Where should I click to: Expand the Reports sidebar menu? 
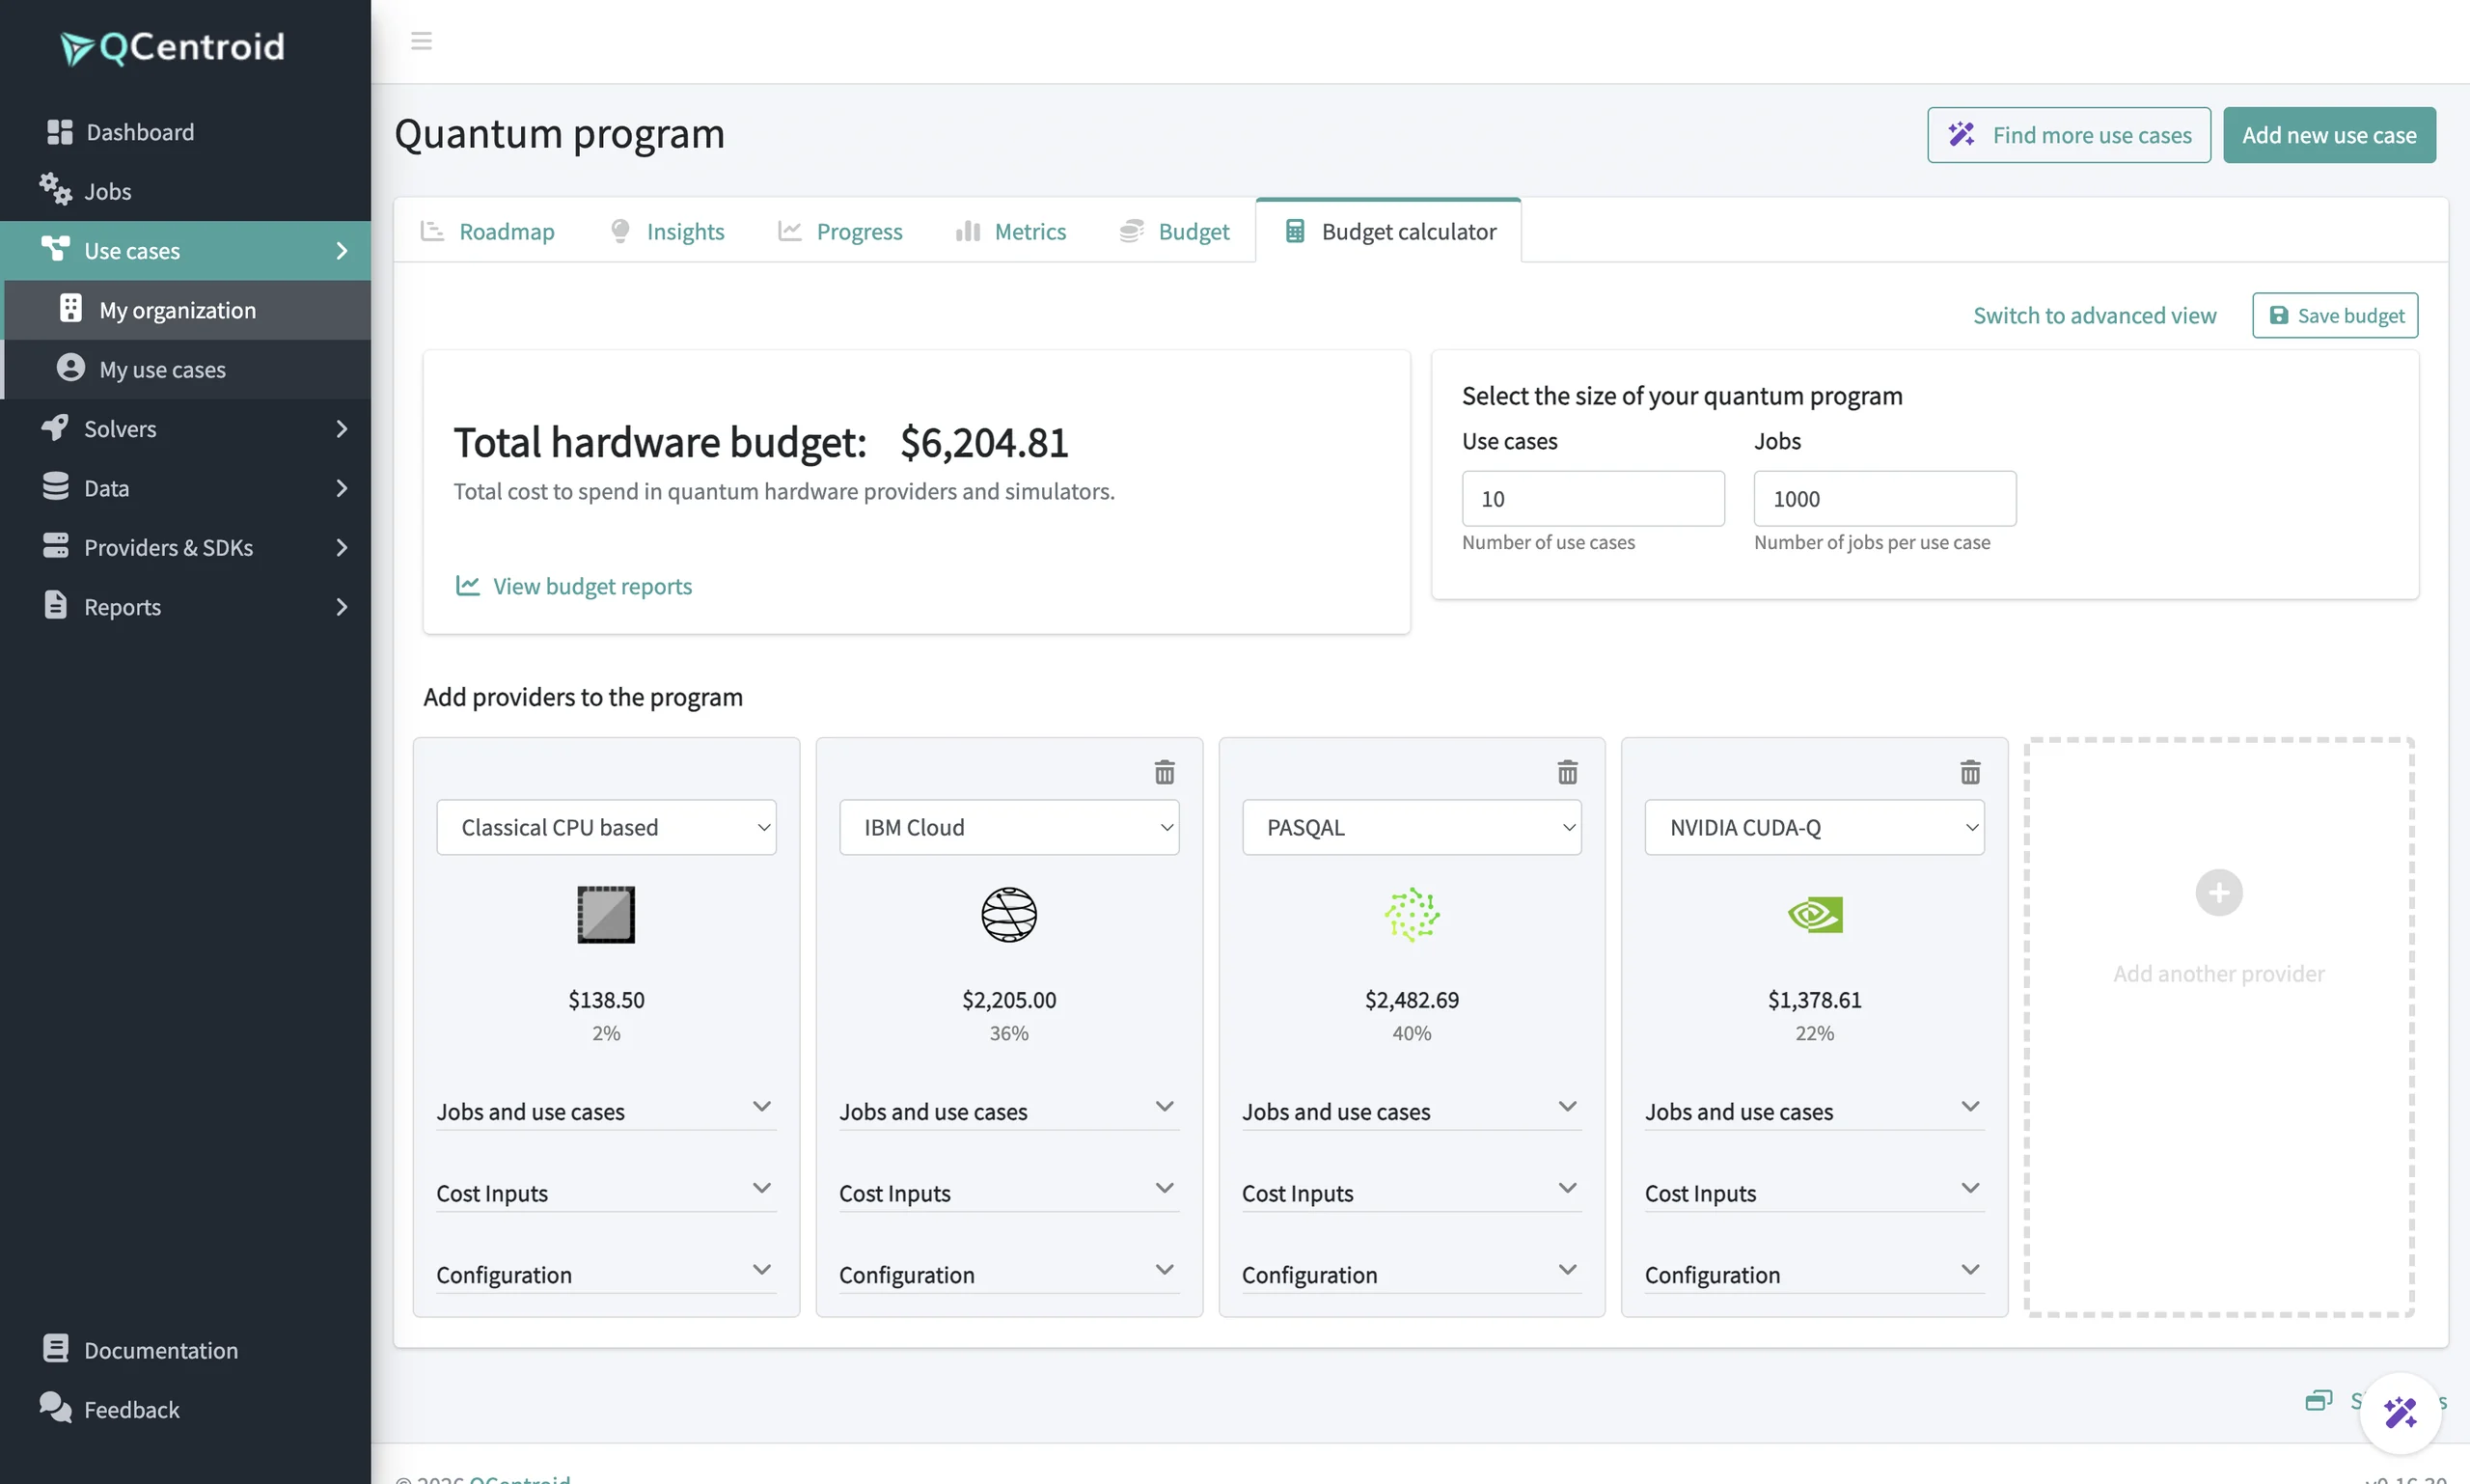[185, 606]
